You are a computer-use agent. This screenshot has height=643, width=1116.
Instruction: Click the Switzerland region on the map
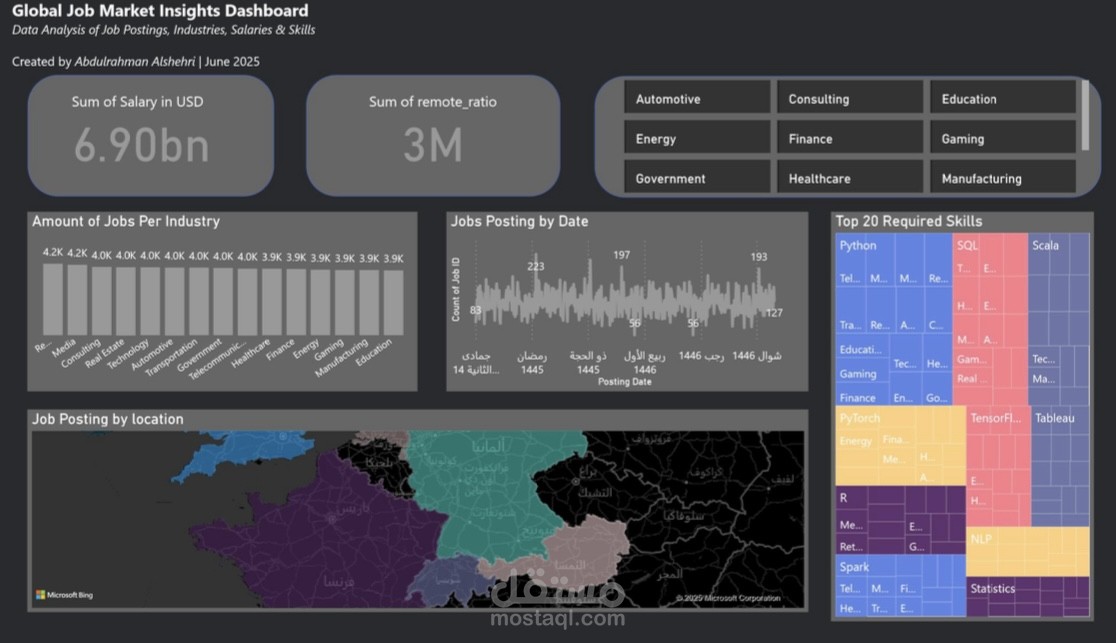tap(448, 580)
